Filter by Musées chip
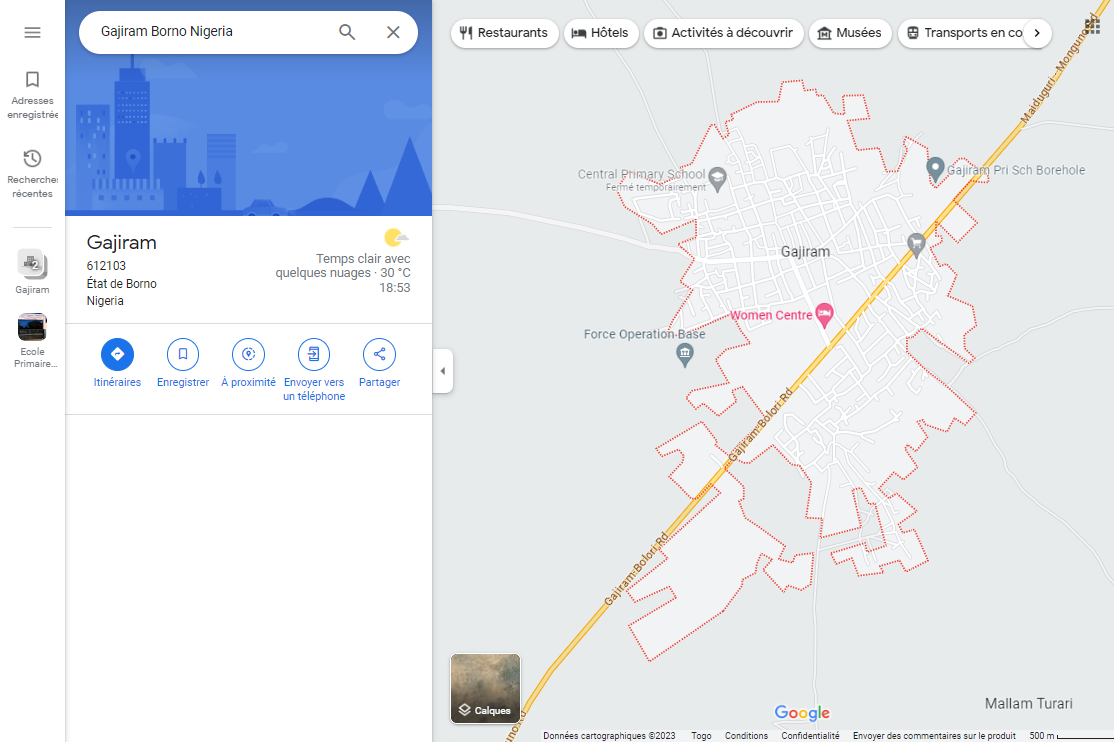Viewport: 1114px width, 742px height. [849, 33]
